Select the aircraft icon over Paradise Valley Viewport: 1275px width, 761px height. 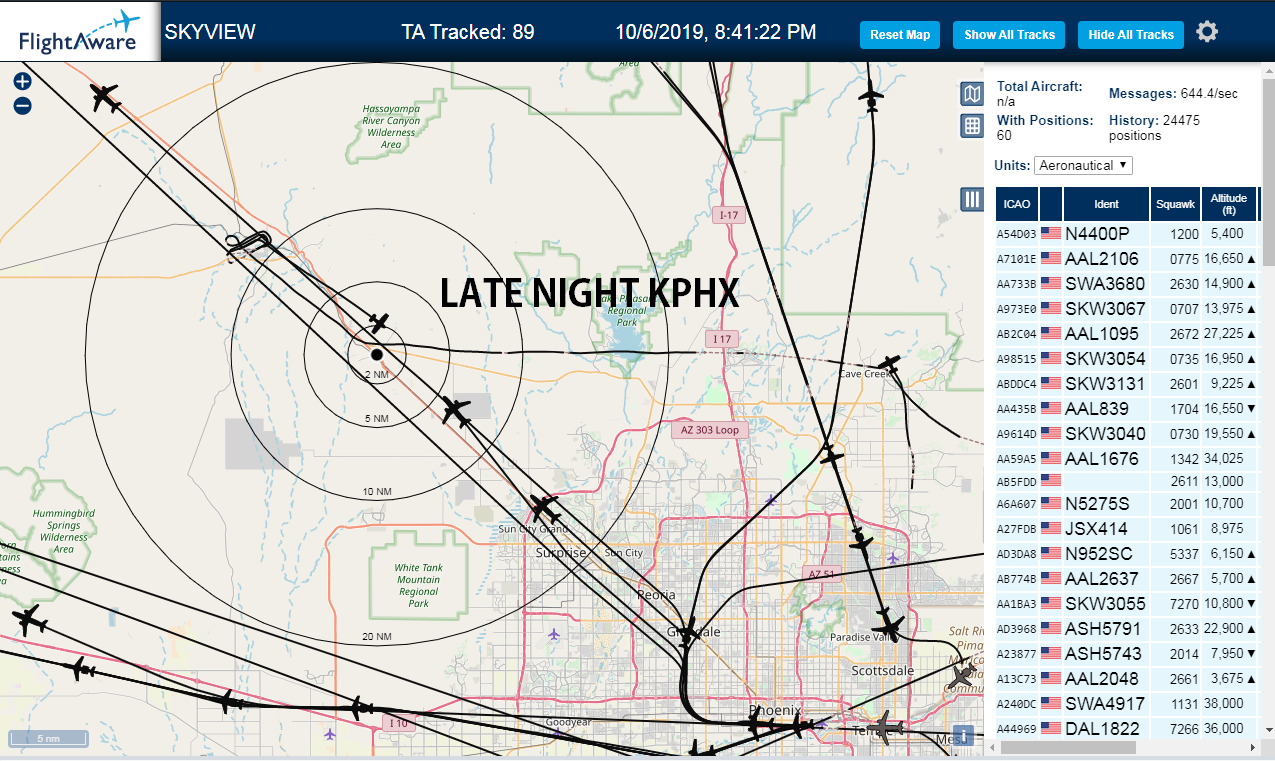[x=887, y=628]
